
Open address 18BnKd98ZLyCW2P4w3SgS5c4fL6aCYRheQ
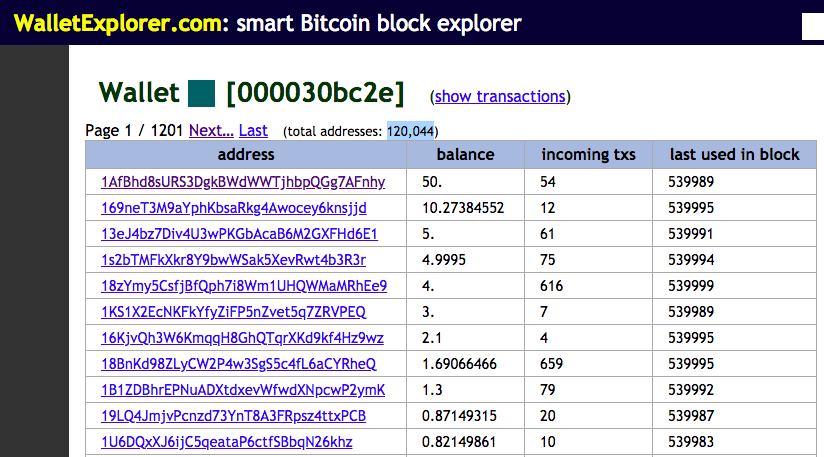point(239,364)
